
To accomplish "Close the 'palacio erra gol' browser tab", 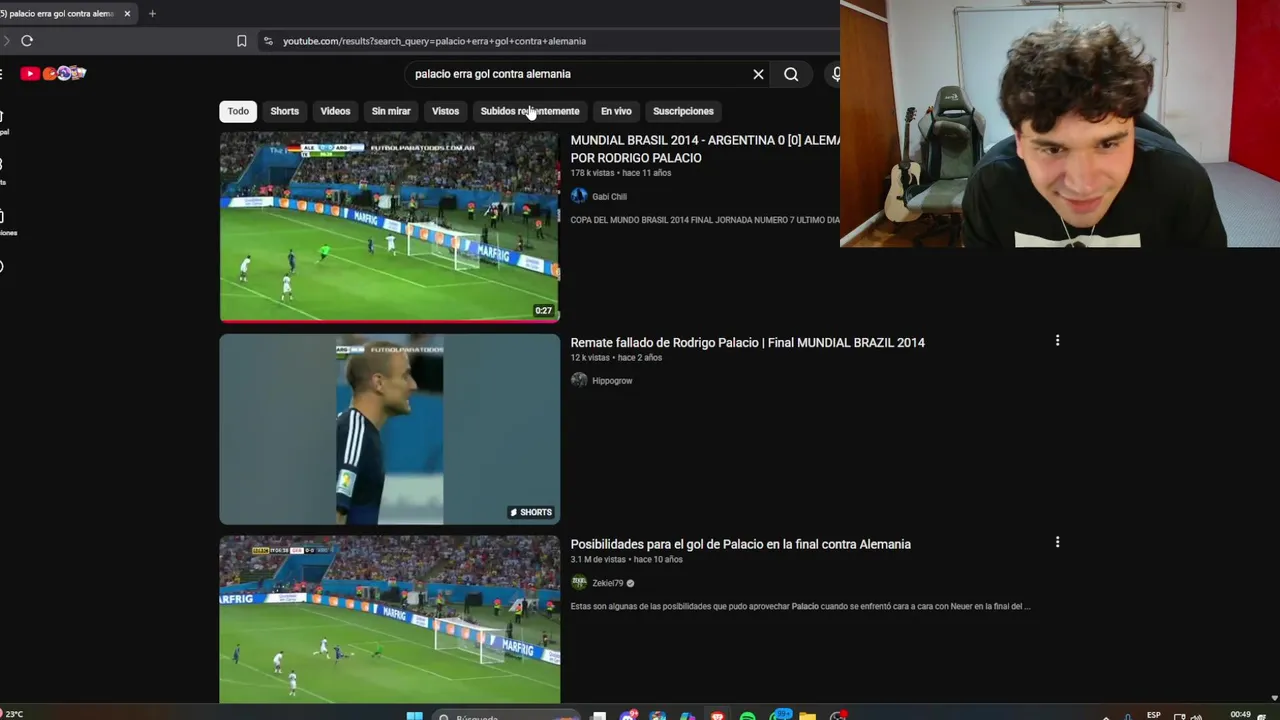I will (x=127, y=14).
